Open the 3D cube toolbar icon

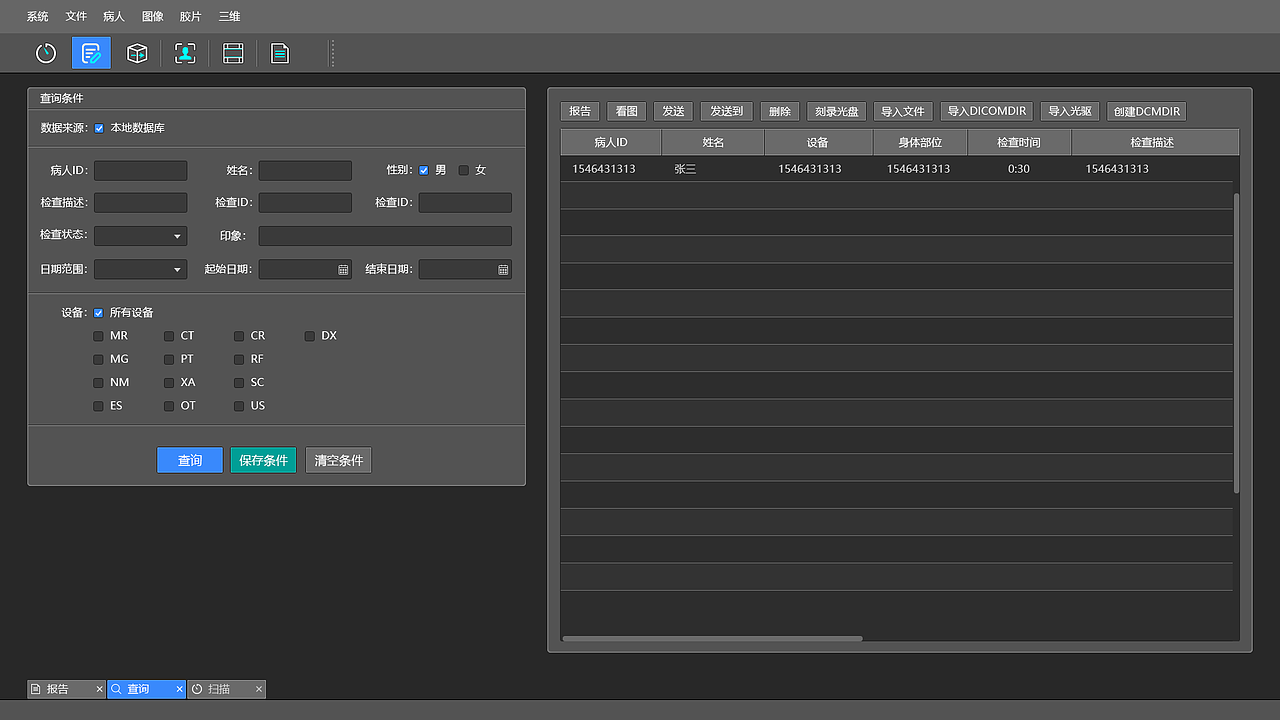137,53
